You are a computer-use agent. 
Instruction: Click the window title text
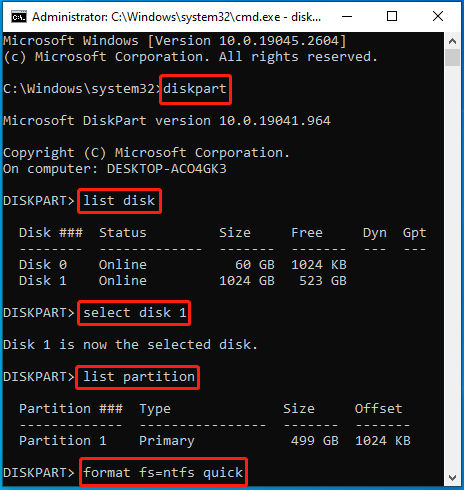[x=177, y=17]
